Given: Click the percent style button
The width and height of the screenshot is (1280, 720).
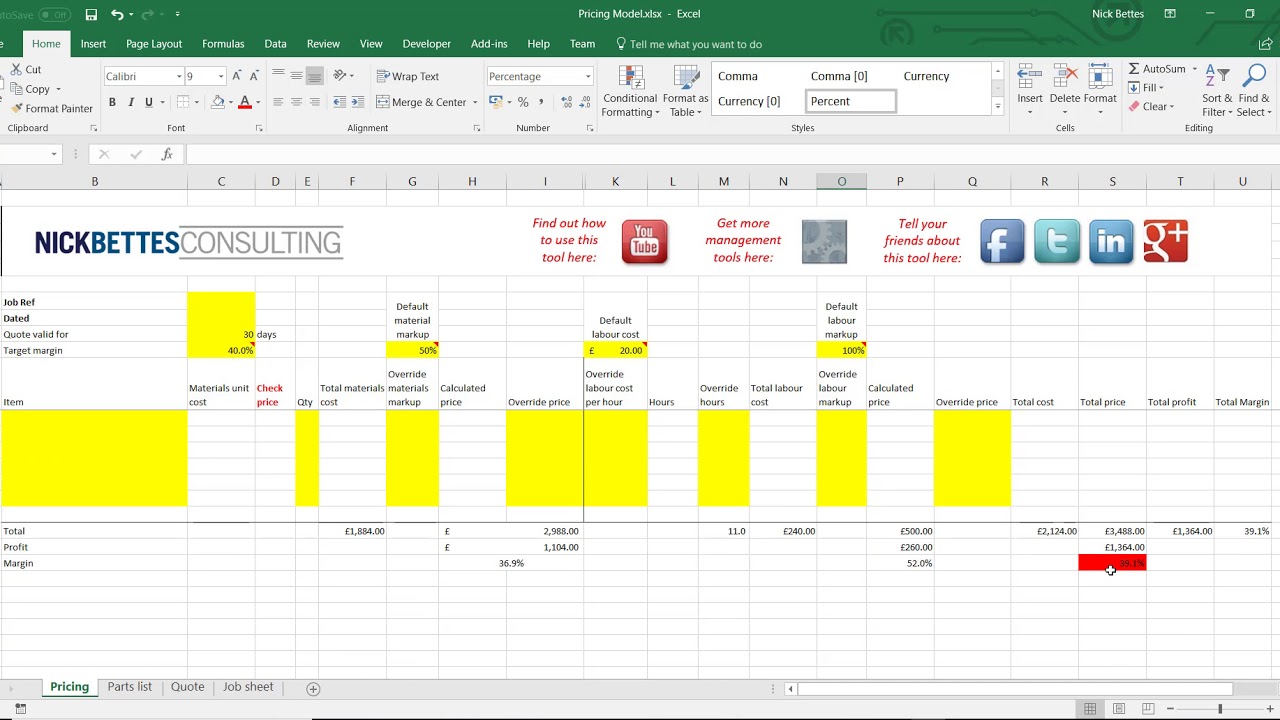Looking at the screenshot, I should [522, 102].
